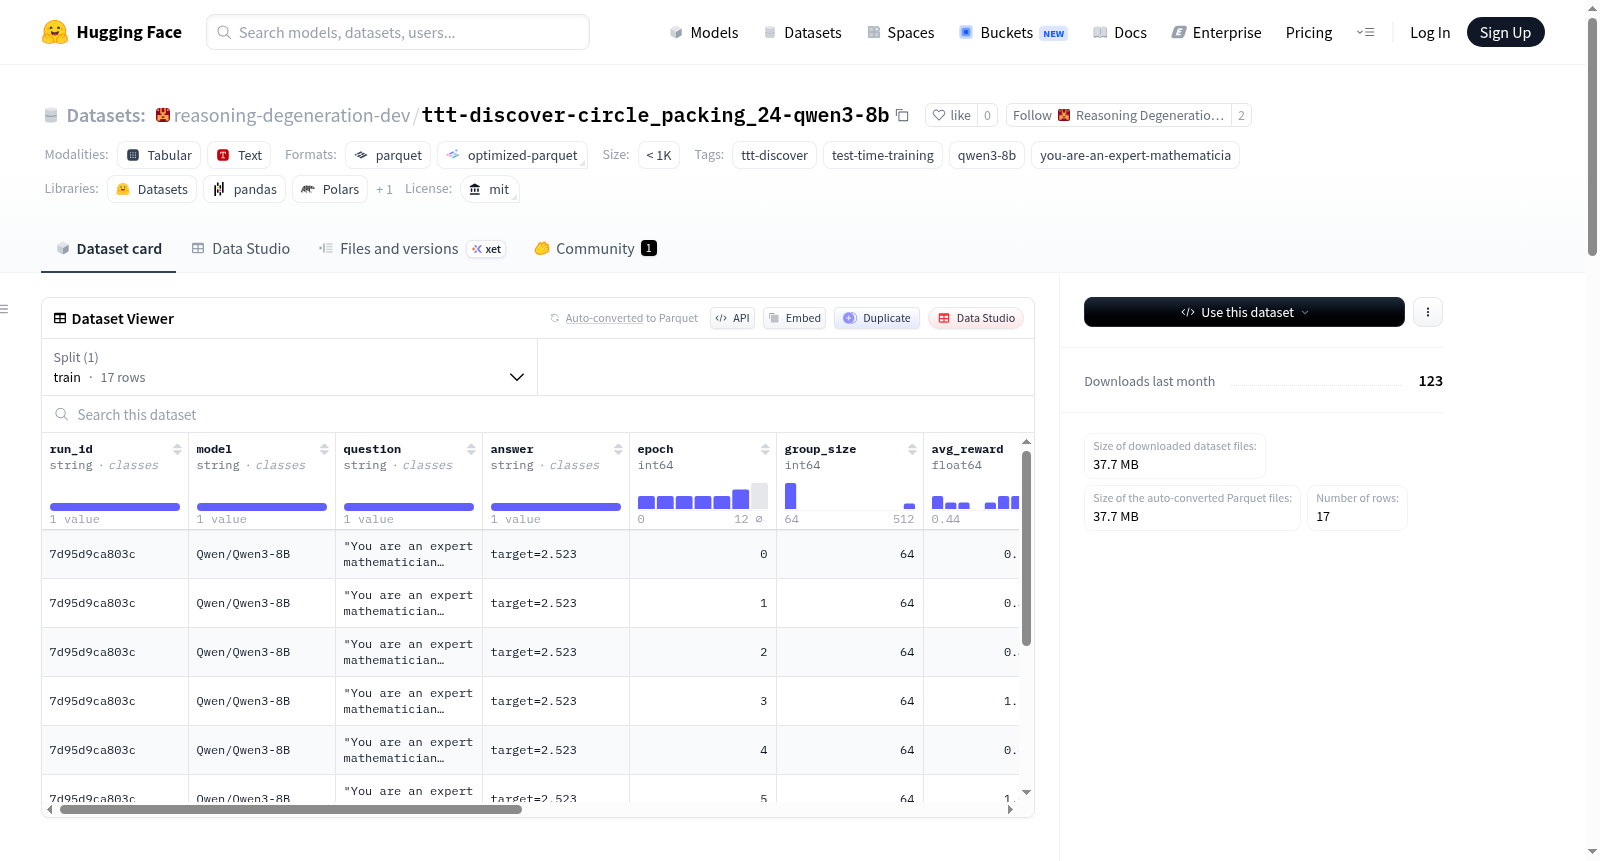Click the Datasets library tag

[152, 189]
